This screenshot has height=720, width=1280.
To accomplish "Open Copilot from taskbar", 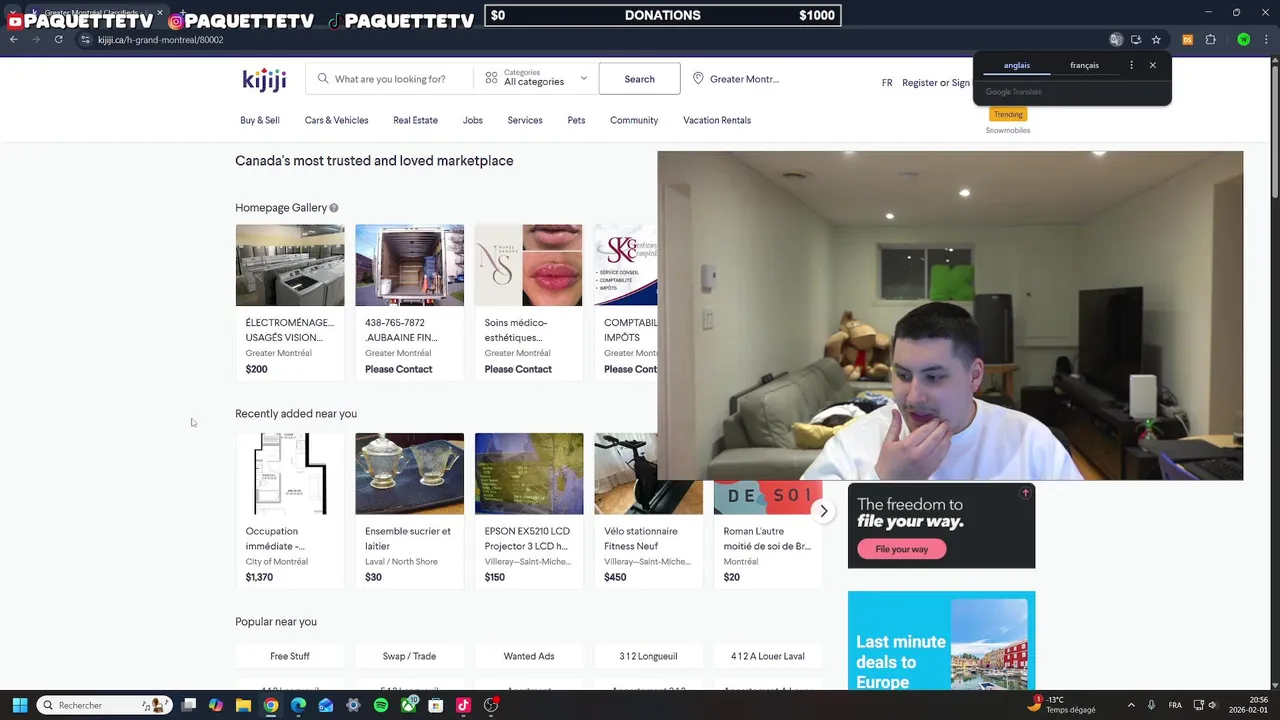I will click(x=216, y=705).
